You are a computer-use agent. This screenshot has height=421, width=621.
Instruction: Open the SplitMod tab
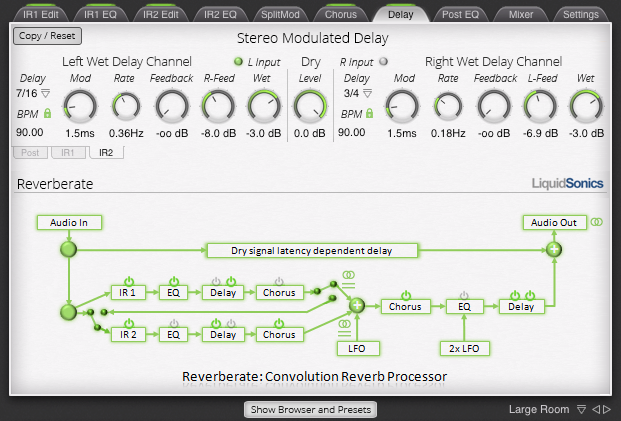coord(280,14)
